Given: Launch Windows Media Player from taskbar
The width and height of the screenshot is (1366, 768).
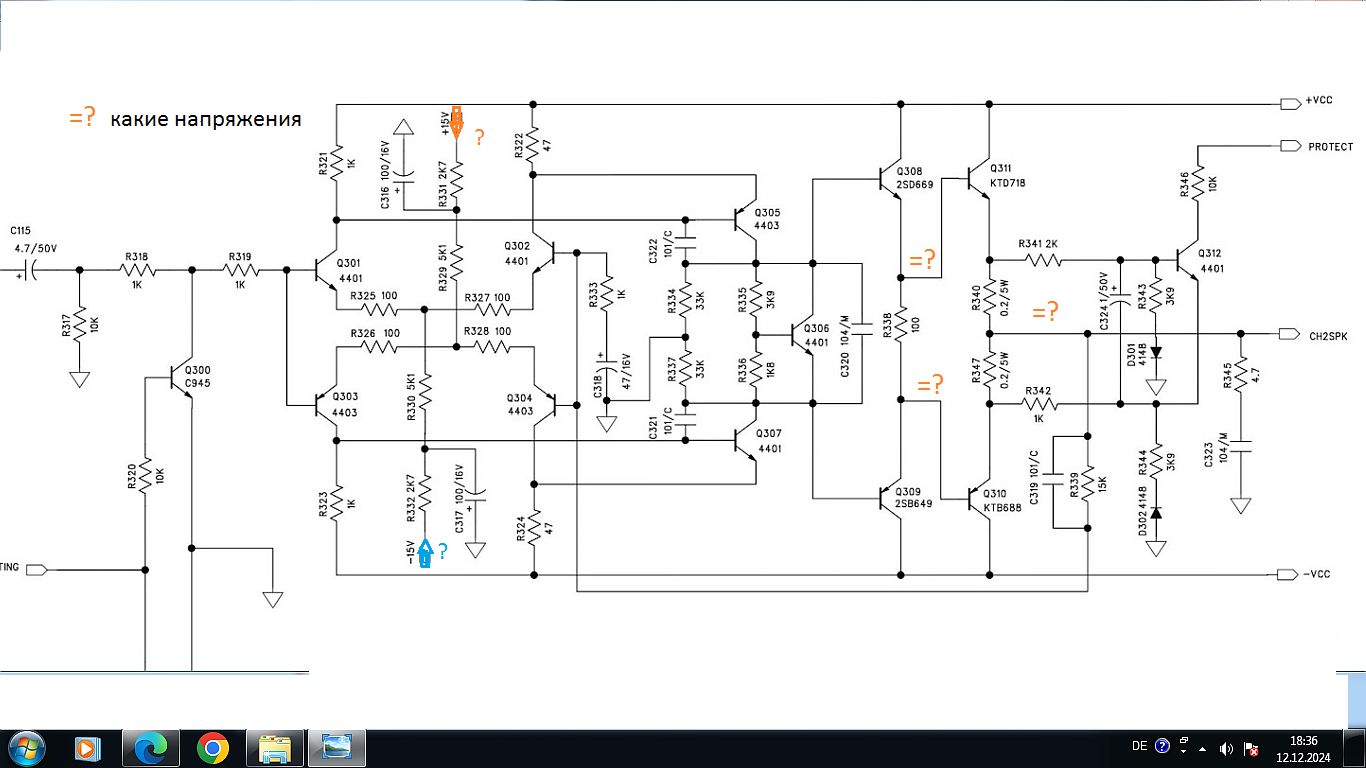Looking at the screenshot, I should (87, 747).
